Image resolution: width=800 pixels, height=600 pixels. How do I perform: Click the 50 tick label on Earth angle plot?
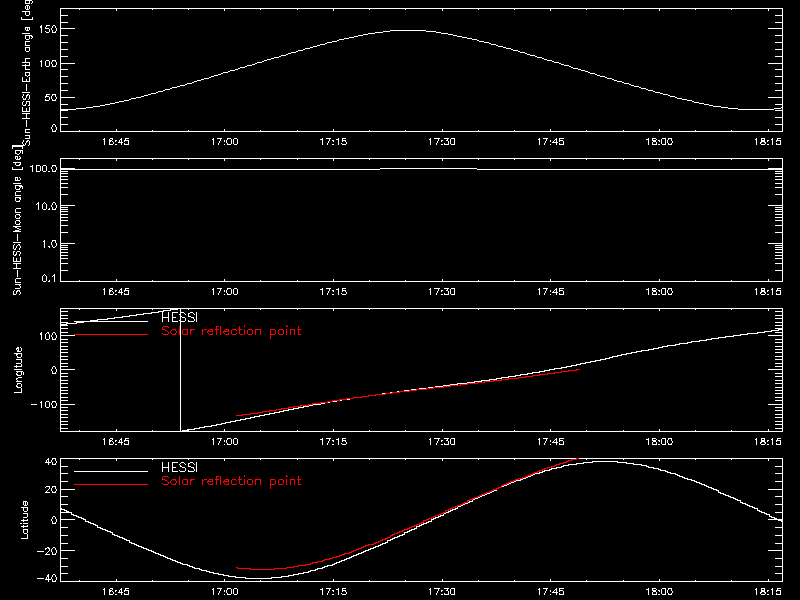coord(51,98)
